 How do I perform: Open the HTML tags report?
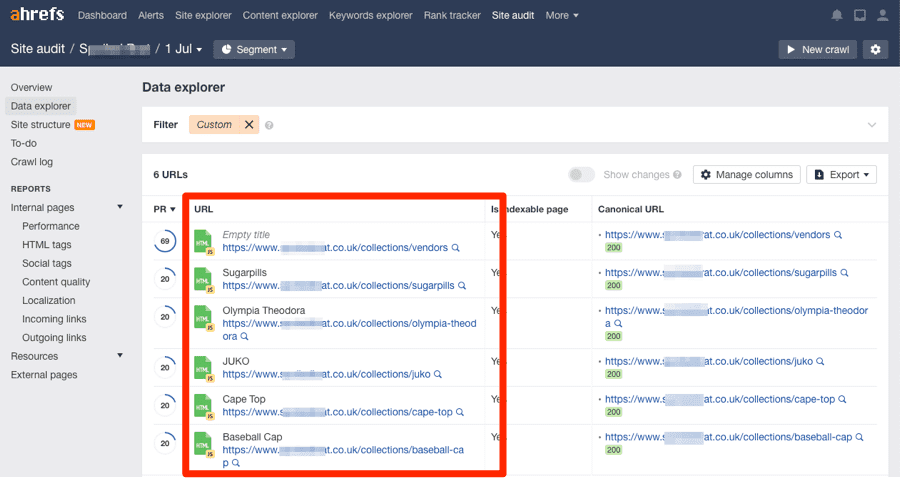(x=46, y=244)
